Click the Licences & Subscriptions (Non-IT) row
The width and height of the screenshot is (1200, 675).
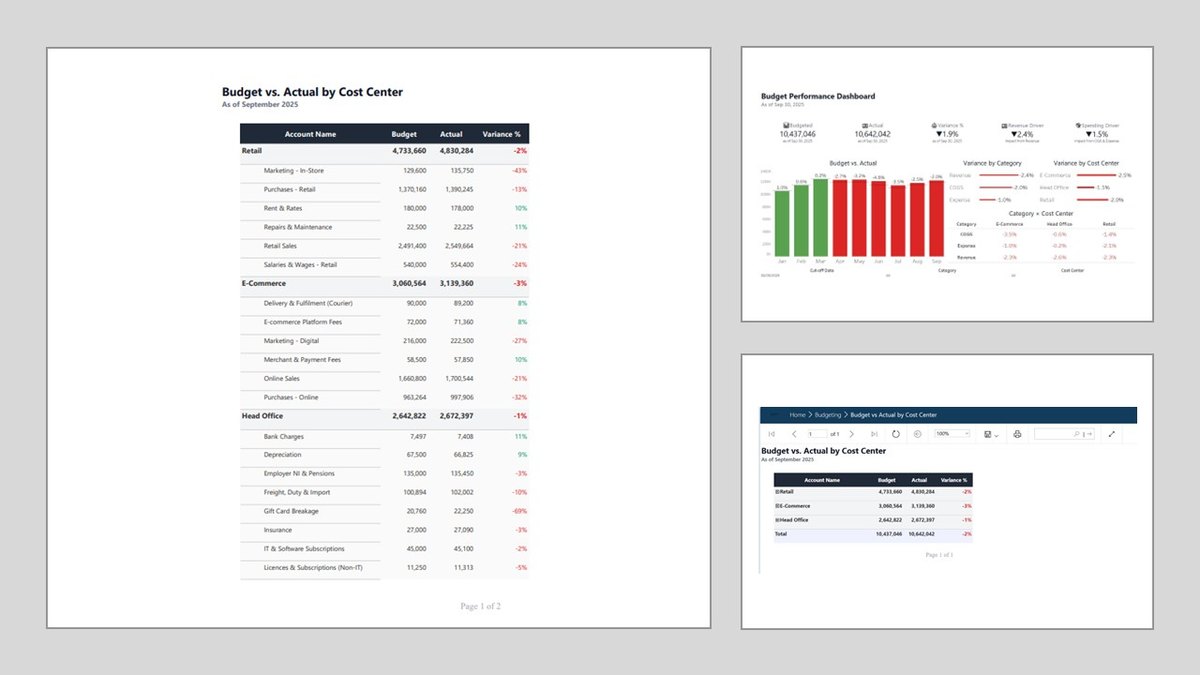point(385,568)
